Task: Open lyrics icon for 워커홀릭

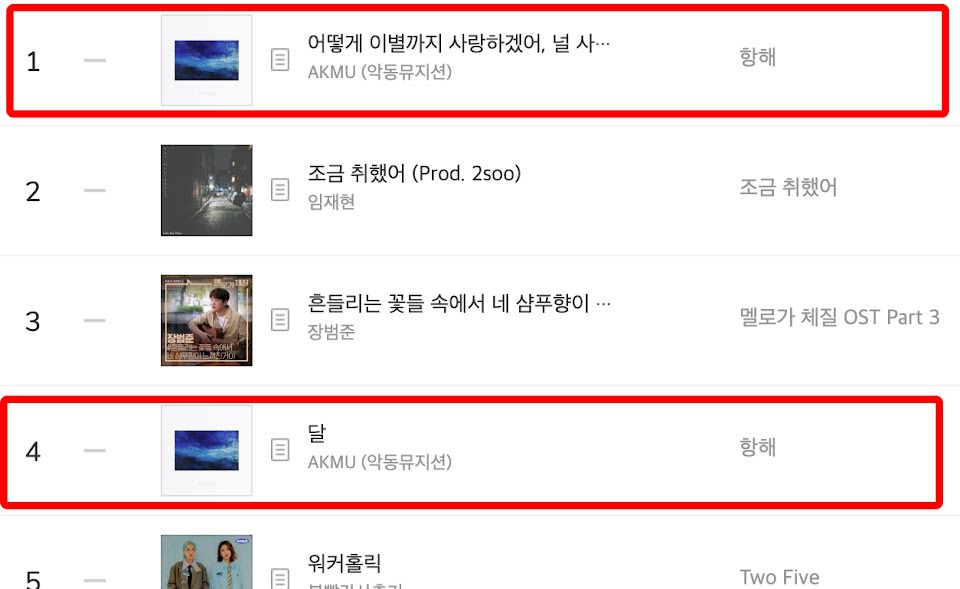Action: point(280,579)
